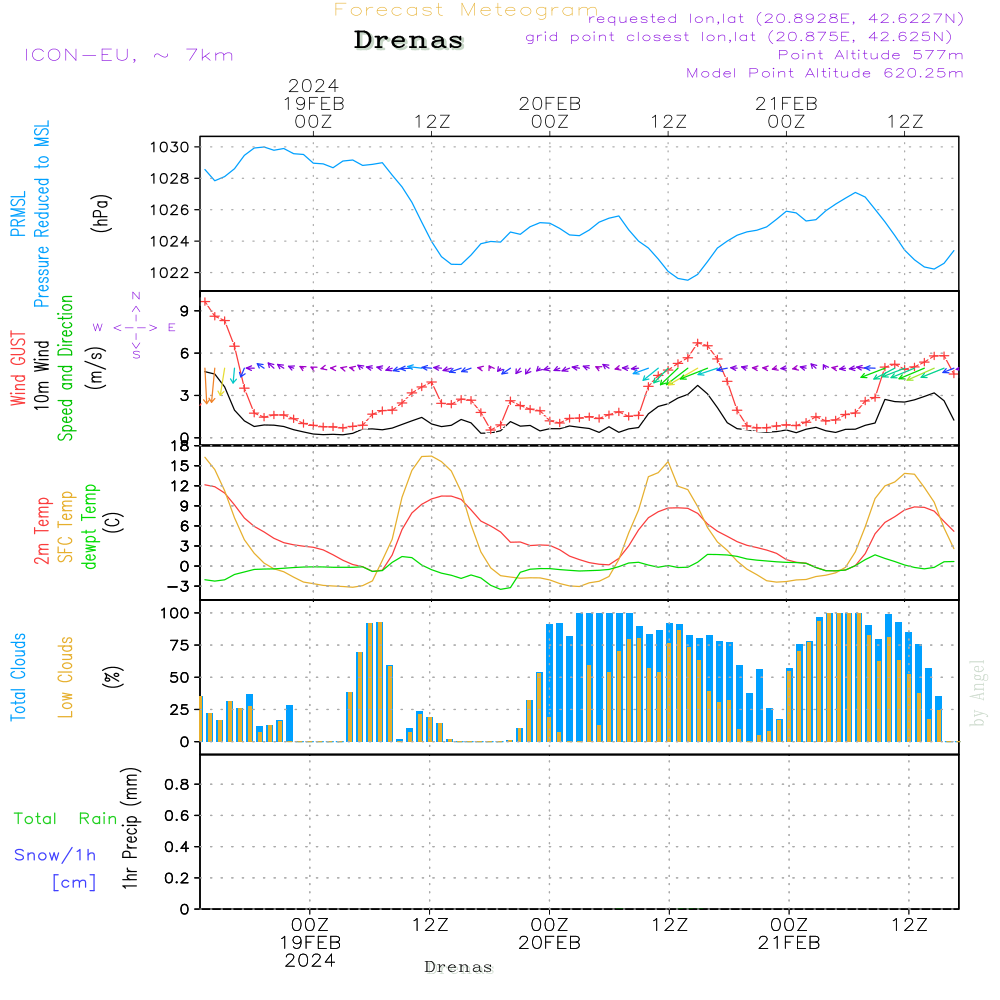
Task: Click the SFC Temp axis label
Action: tap(66, 527)
